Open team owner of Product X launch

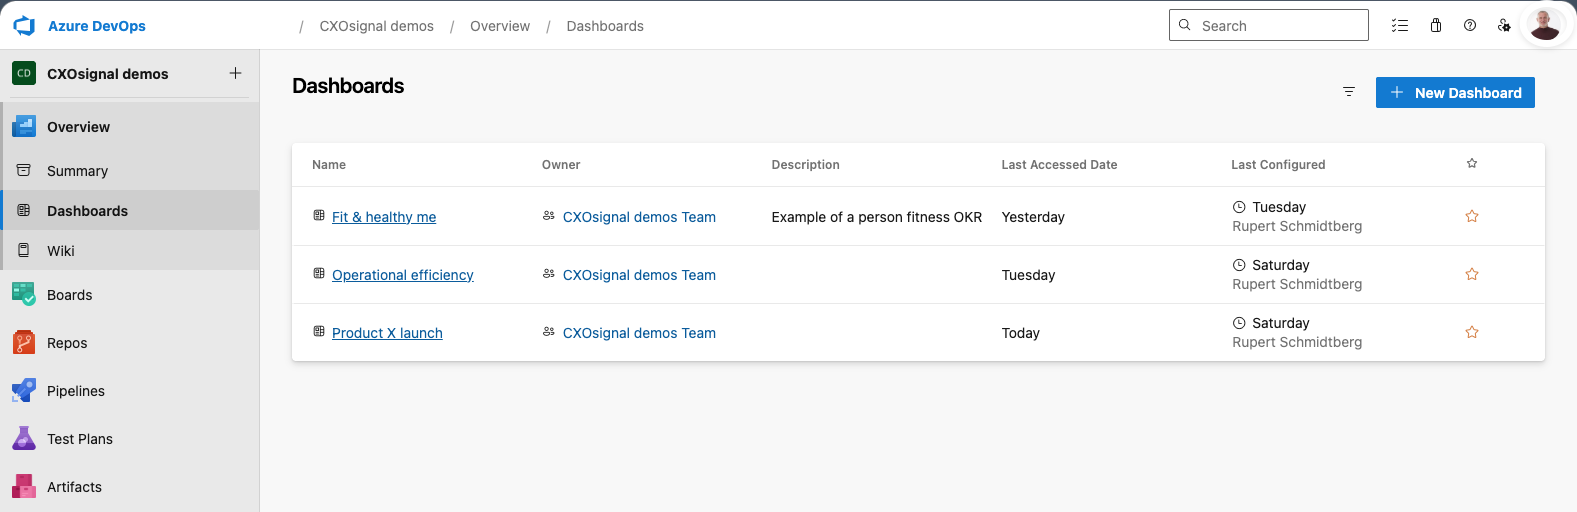(639, 333)
